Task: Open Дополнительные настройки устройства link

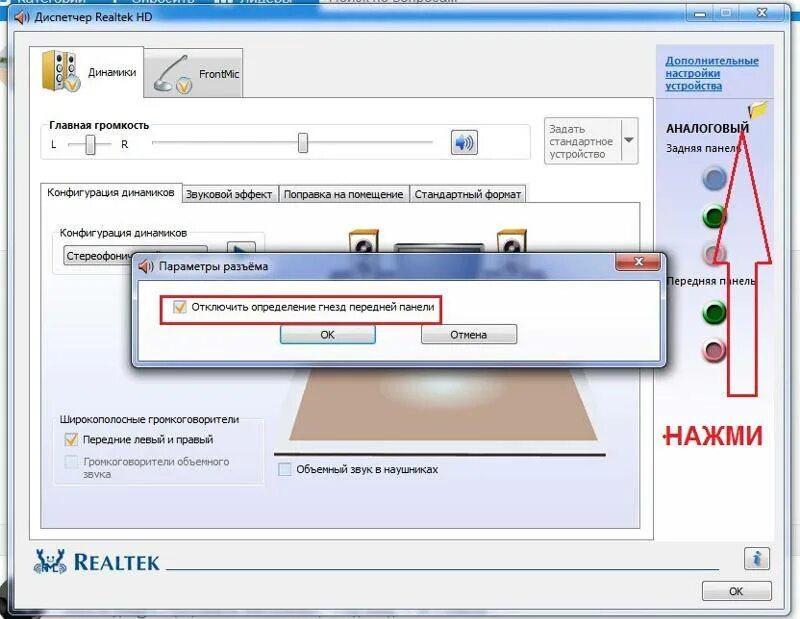Action: 711,73
